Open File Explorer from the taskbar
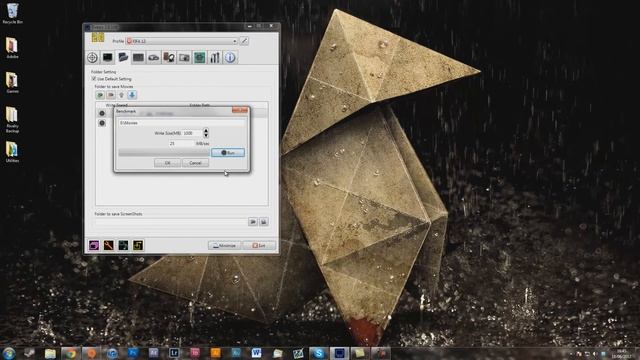The height and width of the screenshot is (360, 640). pyautogui.click(x=50, y=353)
